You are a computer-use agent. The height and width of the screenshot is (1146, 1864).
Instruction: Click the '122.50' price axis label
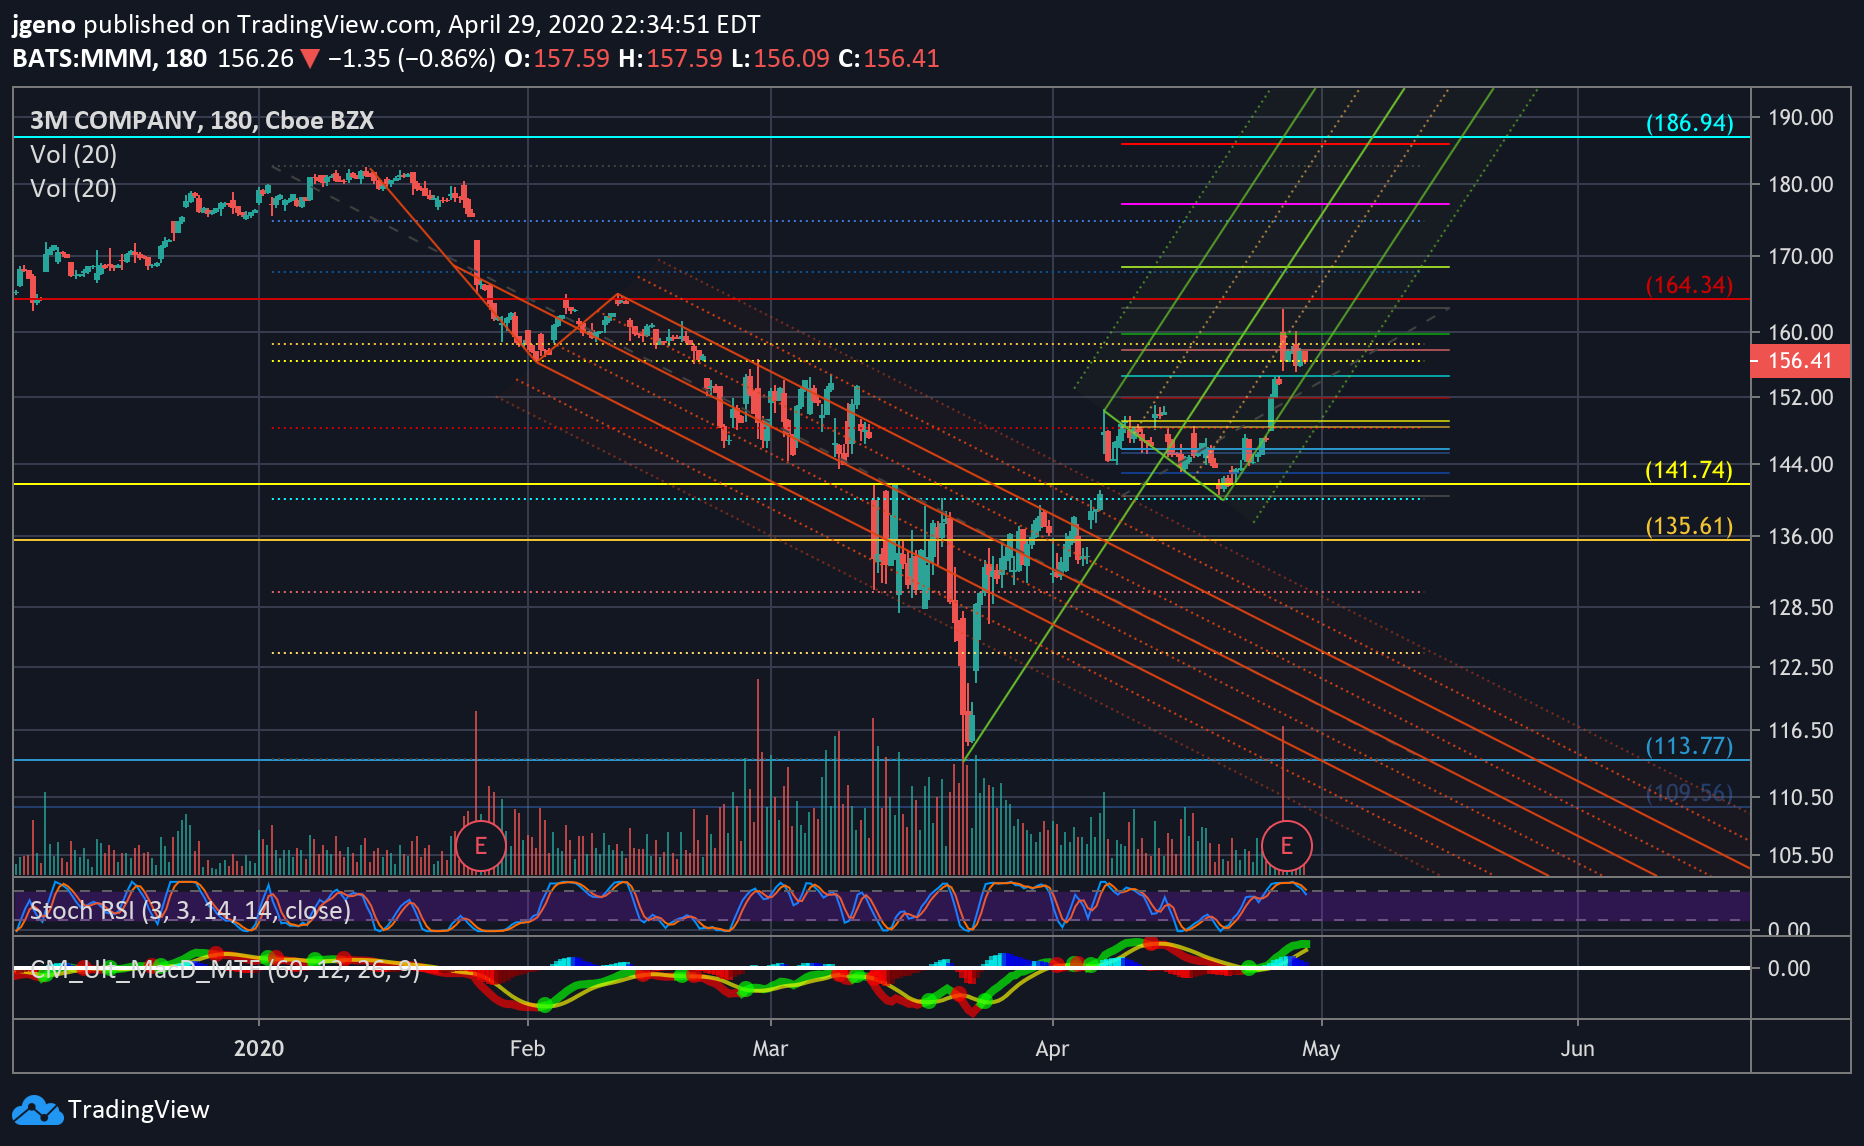[x=1801, y=667]
